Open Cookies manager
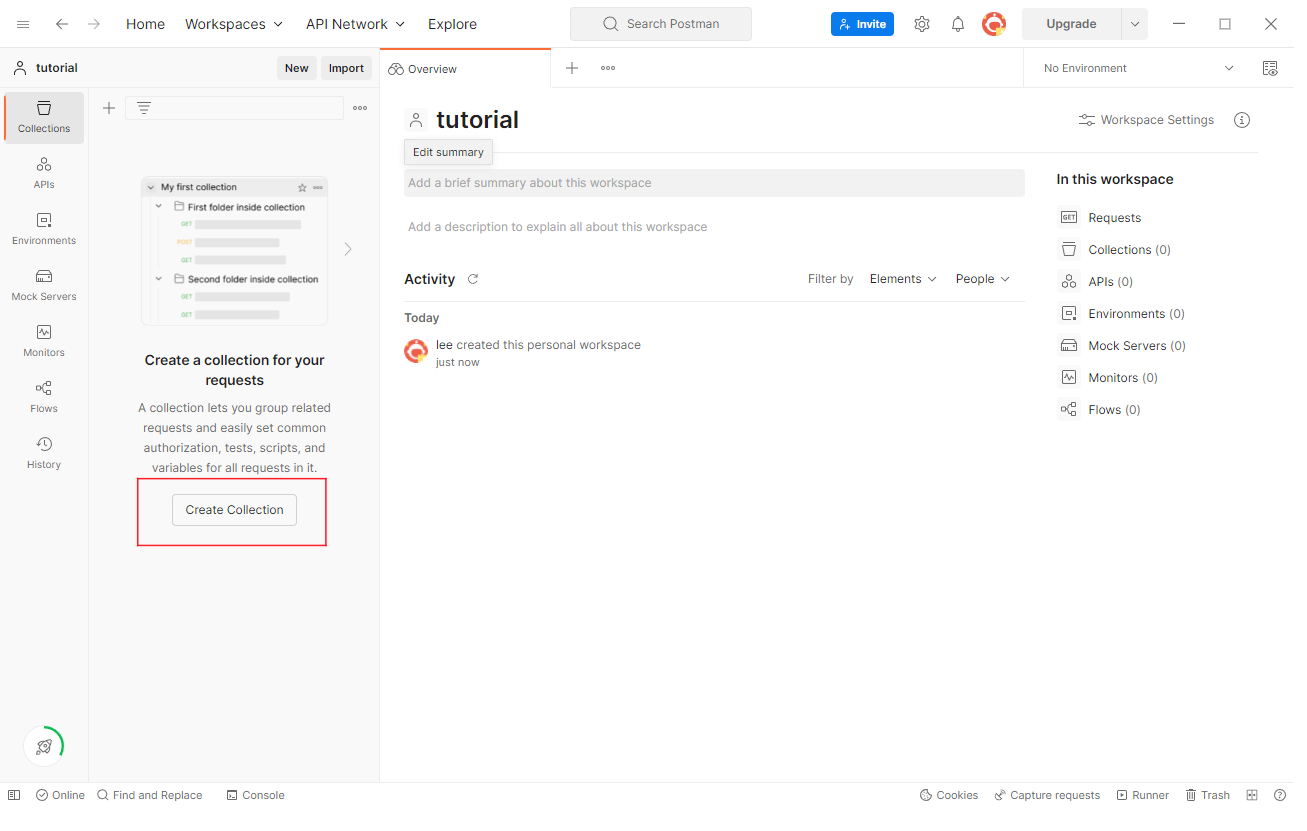This screenshot has width=1307, height=831. (949, 795)
